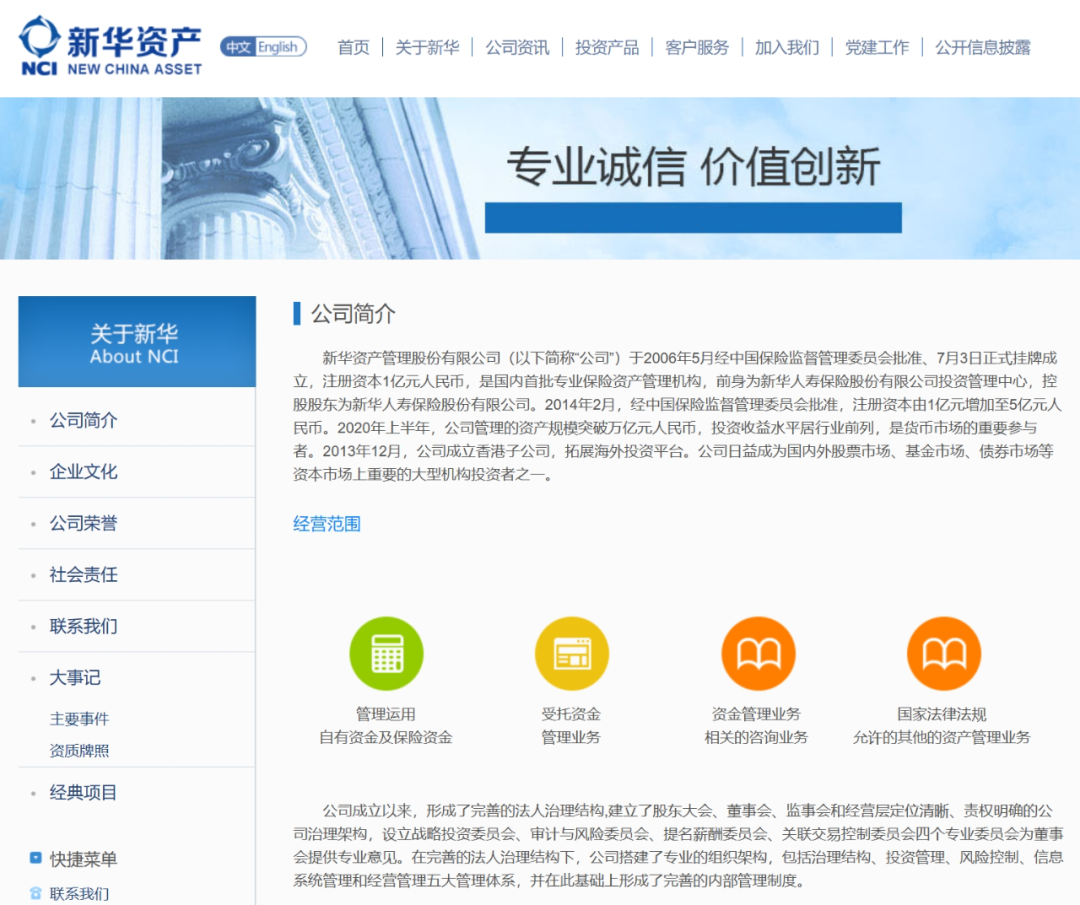Open 公开信息披露 navigation item
This screenshot has width=1080, height=905.
983,47
